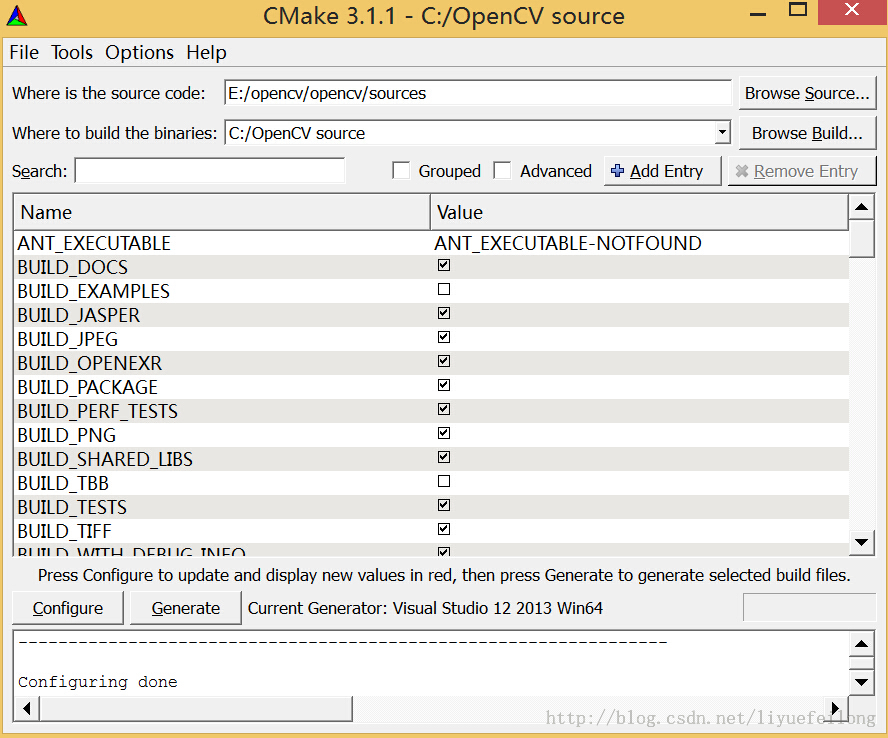Click the entries list scroll up arrow
The image size is (888, 738).
pos(861,207)
